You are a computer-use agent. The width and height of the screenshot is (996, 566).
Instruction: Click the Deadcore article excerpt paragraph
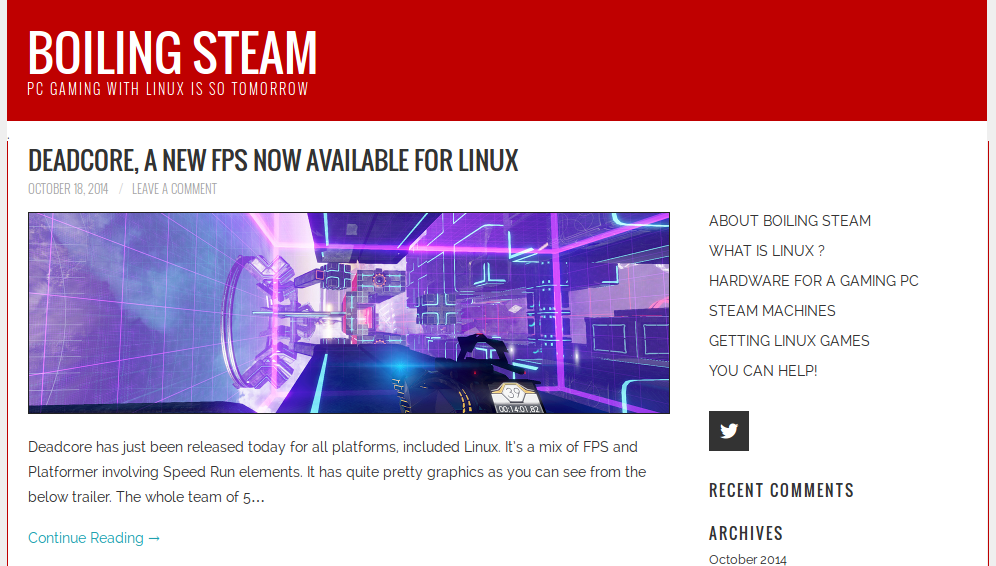pyautogui.click(x=337, y=472)
